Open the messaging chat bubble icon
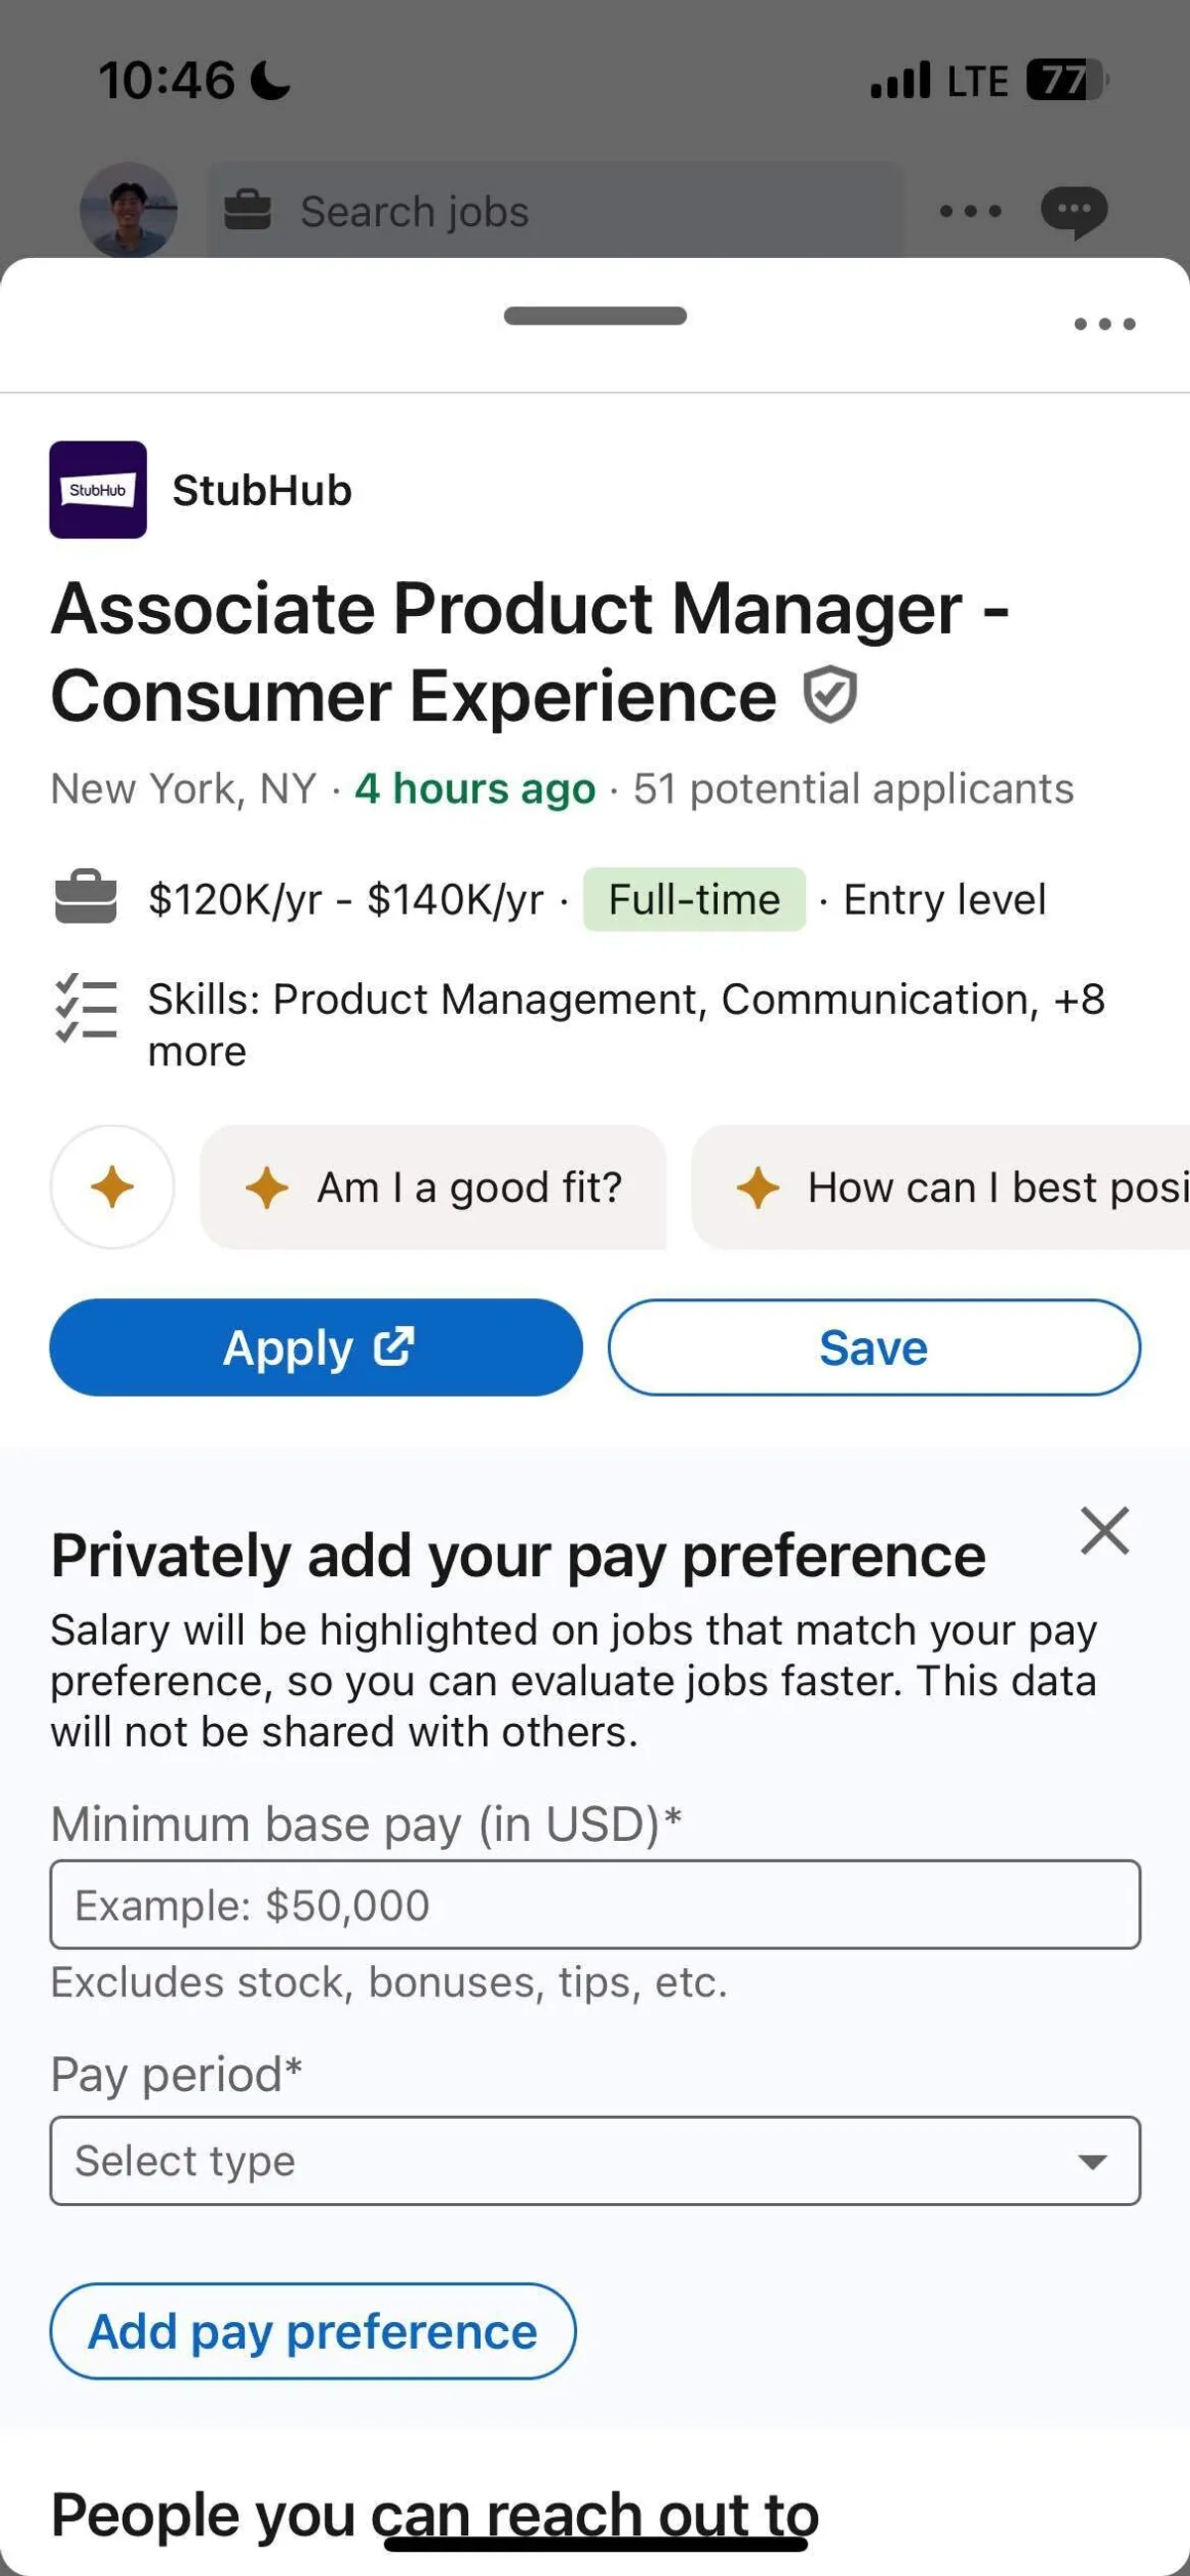The image size is (1190, 2576). [x=1073, y=211]
